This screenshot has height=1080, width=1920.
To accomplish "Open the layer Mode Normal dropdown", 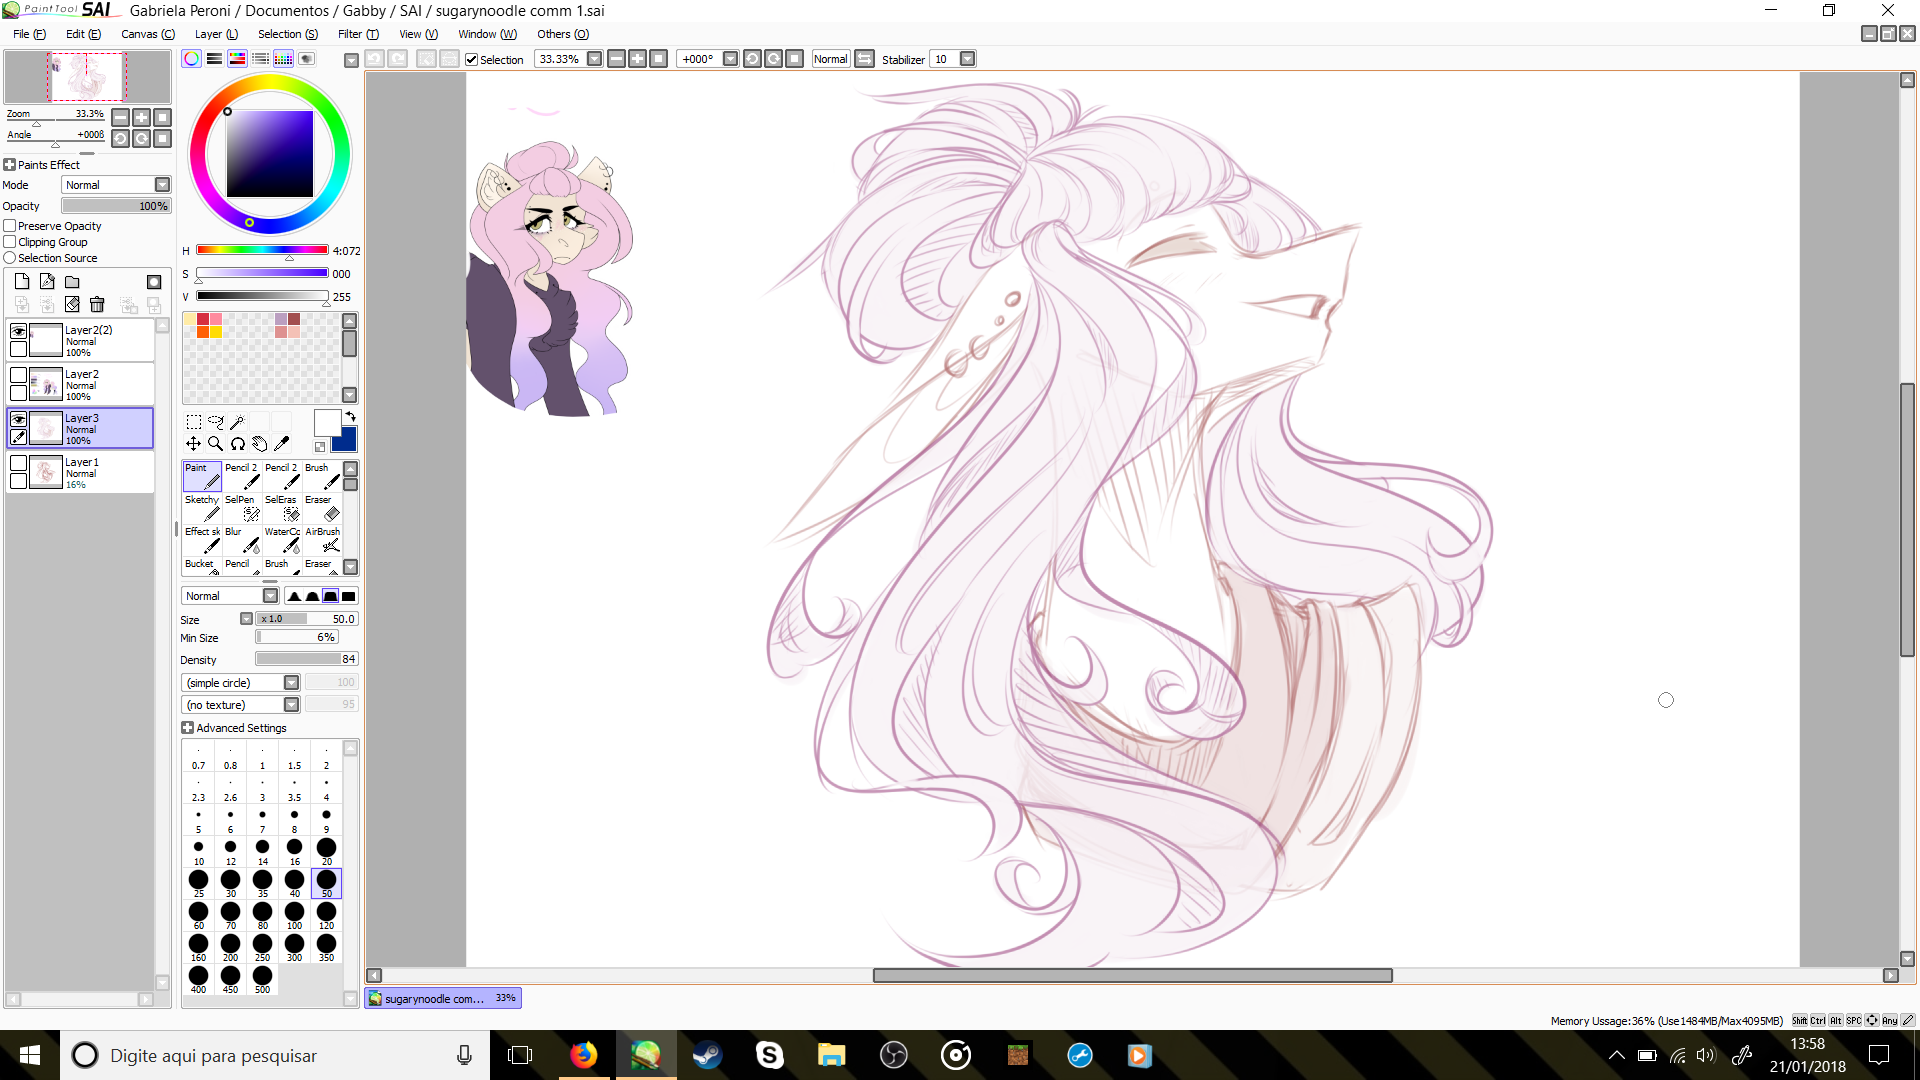I will click(x=162, y=185).
